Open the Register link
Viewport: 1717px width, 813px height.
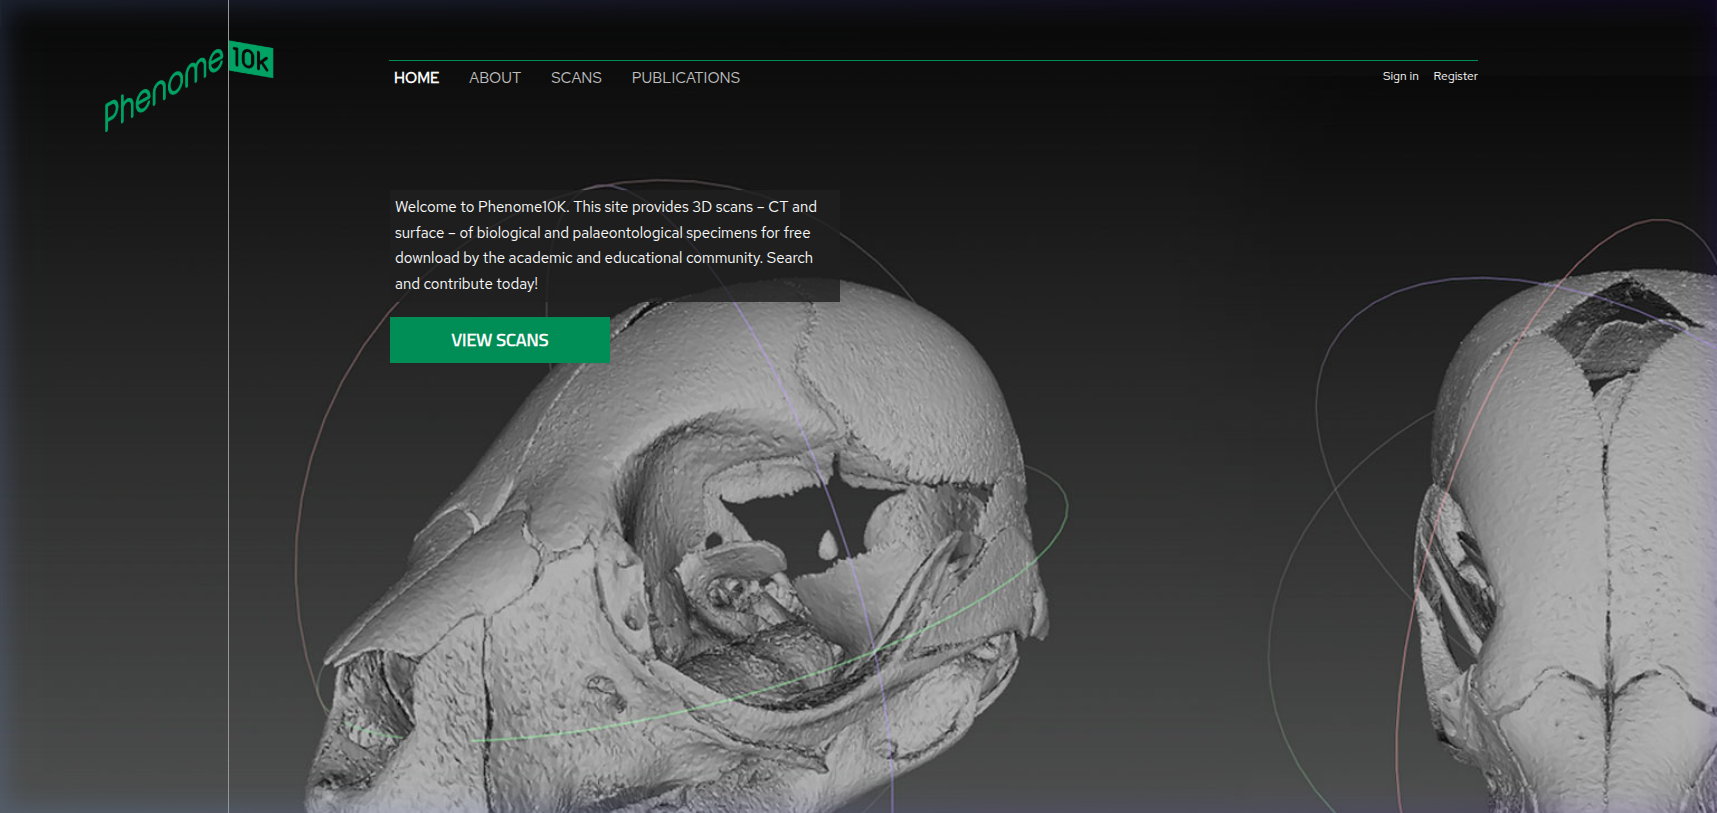pyautogui.click(x=1455, y=76)
